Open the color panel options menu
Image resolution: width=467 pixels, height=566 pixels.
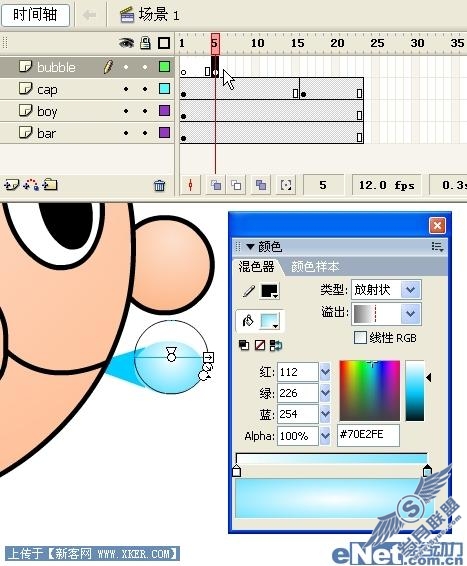437,247
